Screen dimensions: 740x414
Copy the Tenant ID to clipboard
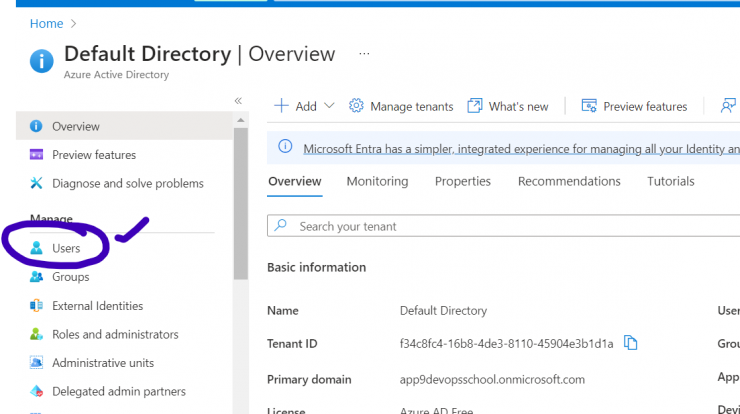click(x=631, y=343)
